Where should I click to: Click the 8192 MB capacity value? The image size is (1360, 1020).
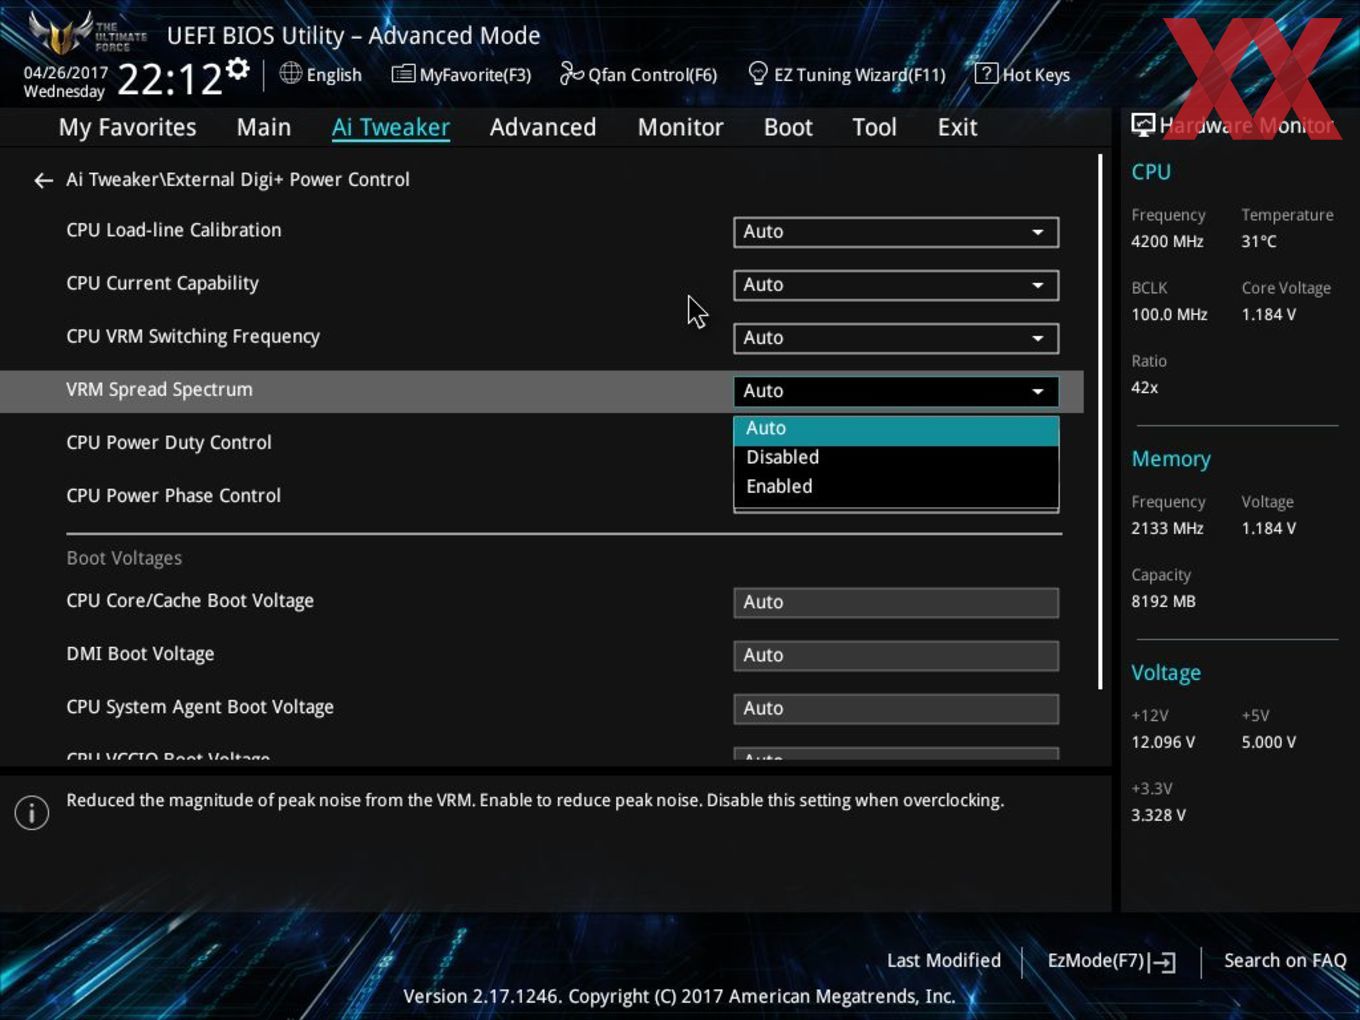point(1163,602)
